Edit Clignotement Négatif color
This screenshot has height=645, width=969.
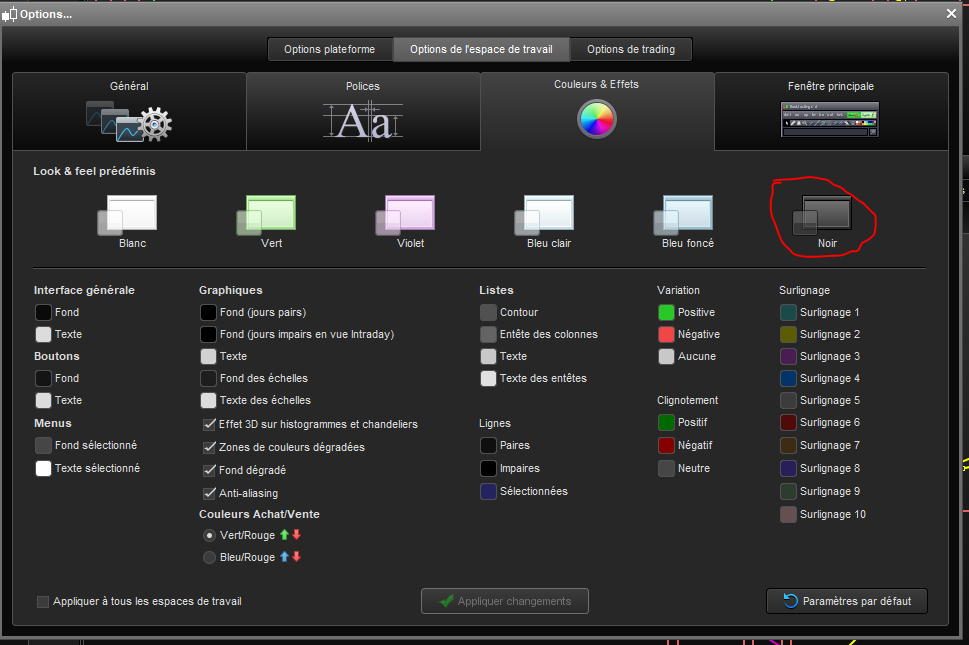pos(666,445)
